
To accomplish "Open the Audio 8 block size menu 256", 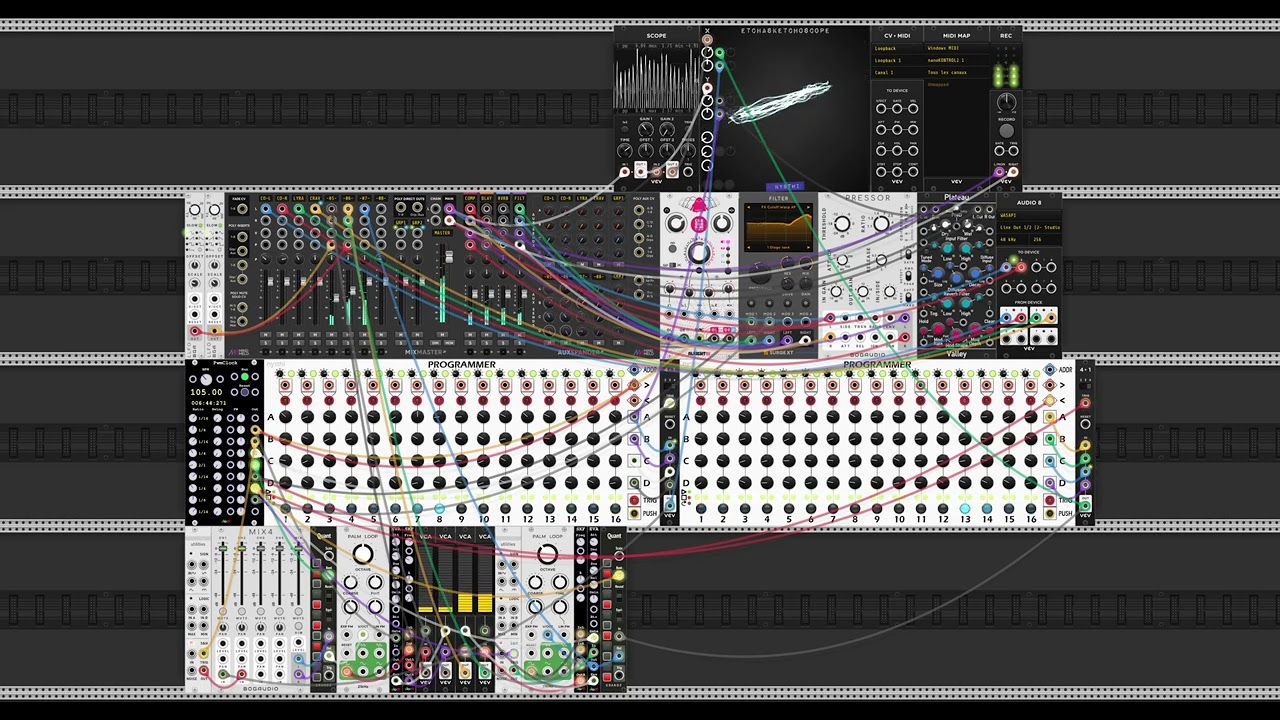I will pyautogui.click(x=1044, y=239).
